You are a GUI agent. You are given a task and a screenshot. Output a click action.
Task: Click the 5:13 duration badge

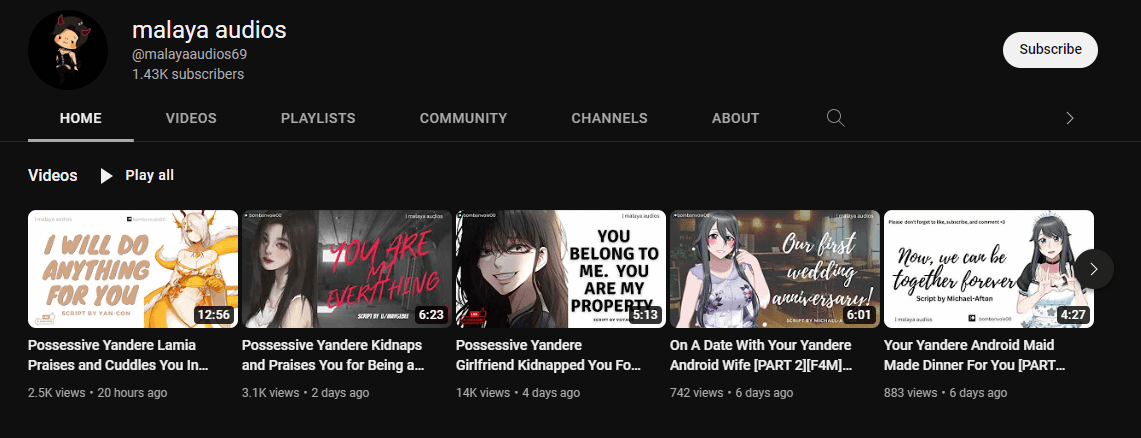[x=644, y=315]
